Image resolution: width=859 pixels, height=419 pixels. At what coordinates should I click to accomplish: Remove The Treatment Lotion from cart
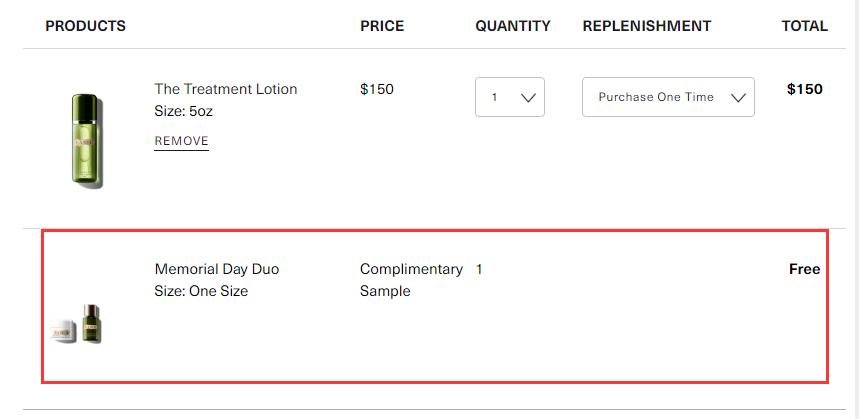pos(181,141)
